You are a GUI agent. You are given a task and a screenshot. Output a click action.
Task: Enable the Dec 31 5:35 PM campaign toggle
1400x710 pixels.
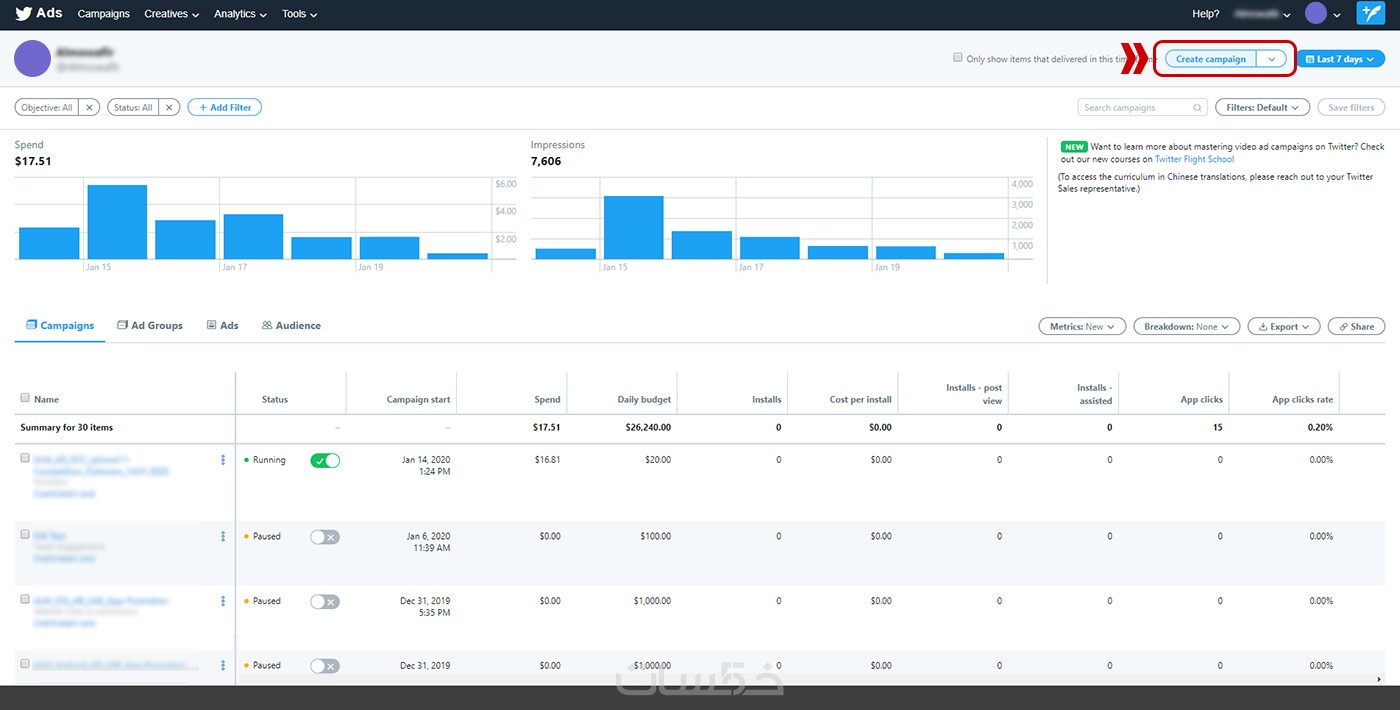[325, 601]
